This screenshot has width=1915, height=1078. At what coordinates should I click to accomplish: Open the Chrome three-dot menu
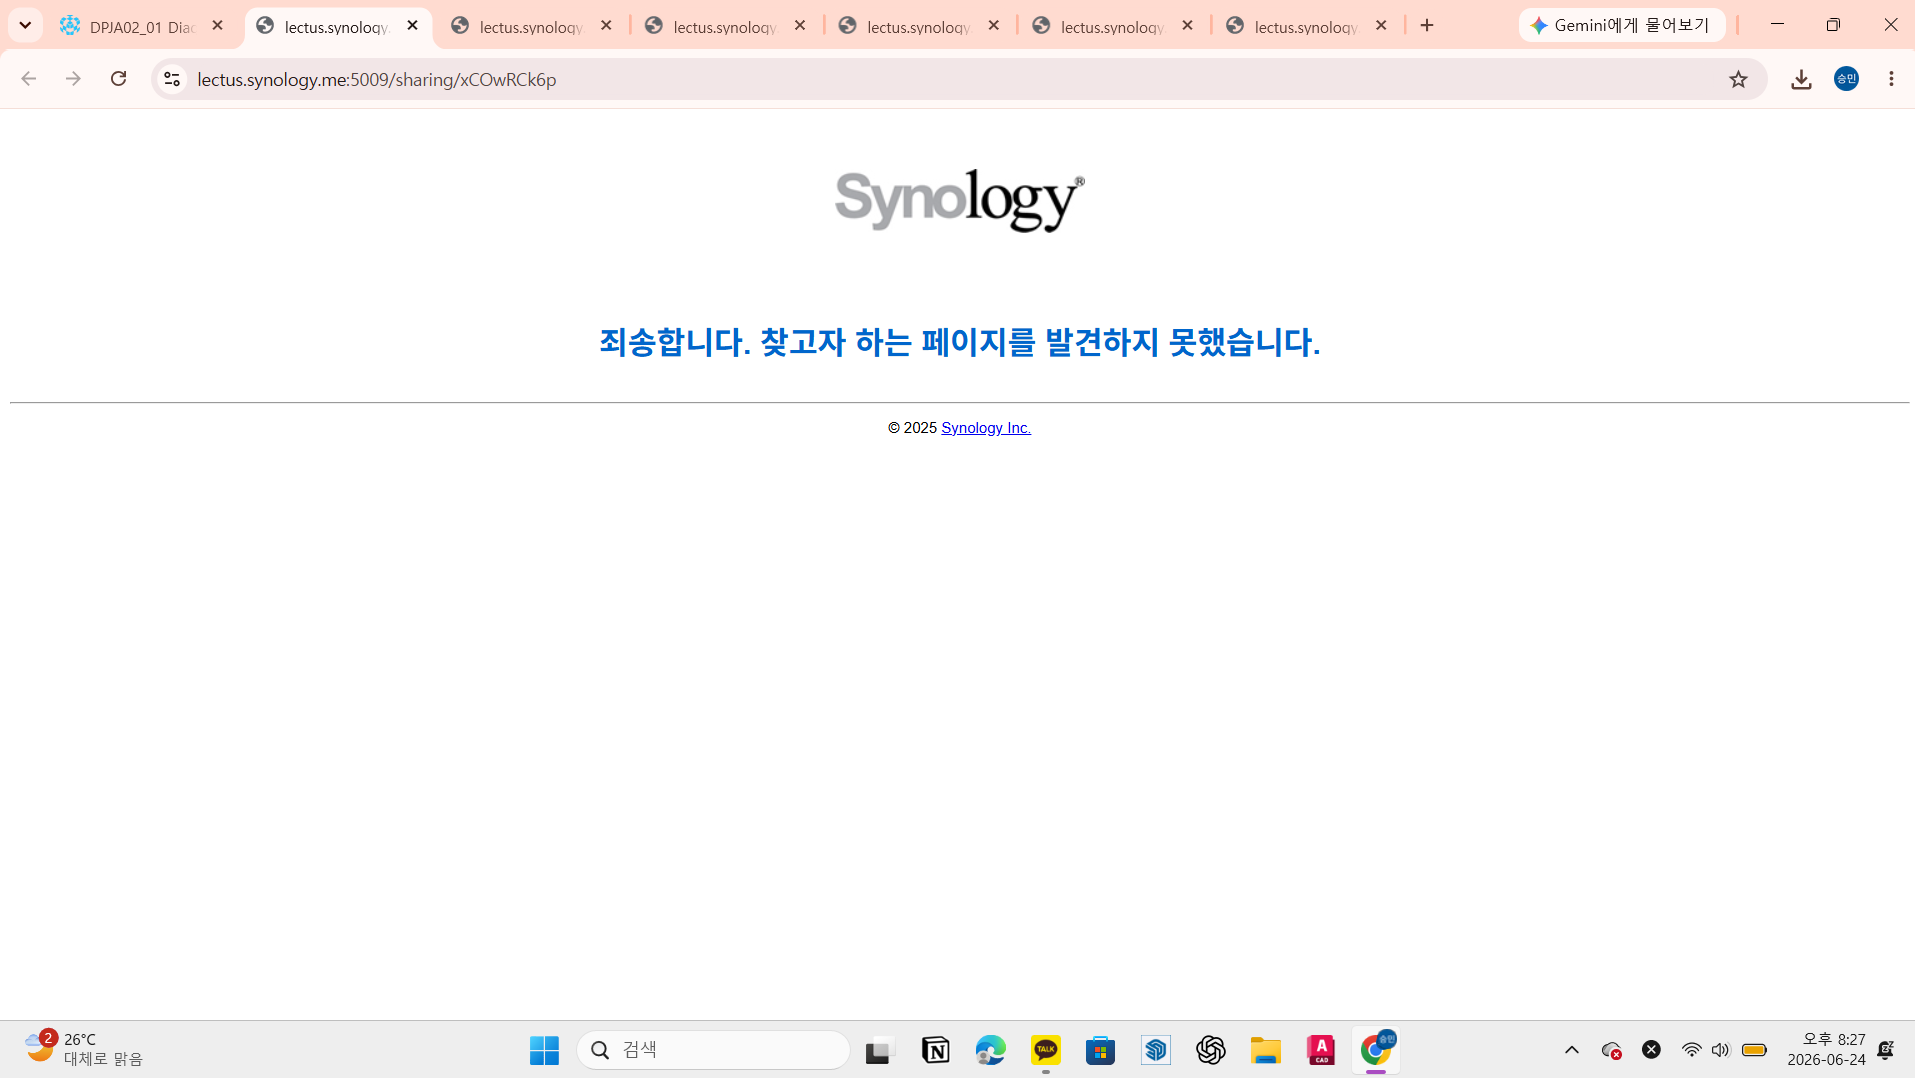tap(1891, 79)
